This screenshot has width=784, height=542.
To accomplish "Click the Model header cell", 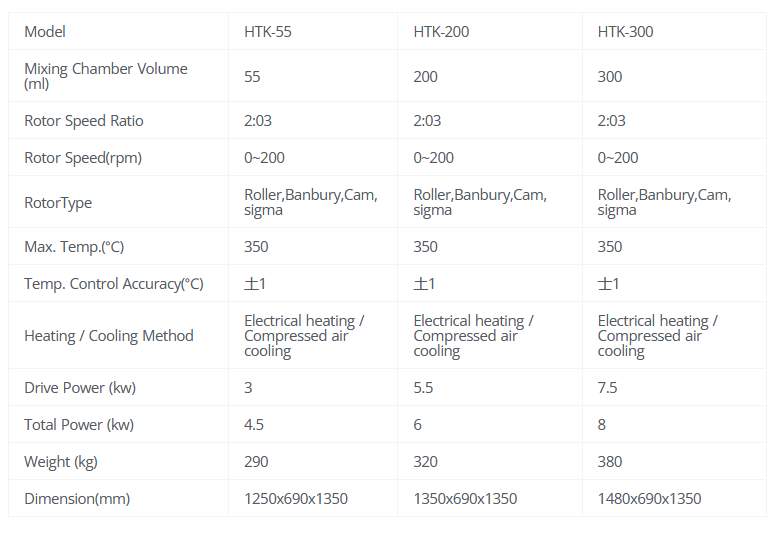I will [45, 31].
